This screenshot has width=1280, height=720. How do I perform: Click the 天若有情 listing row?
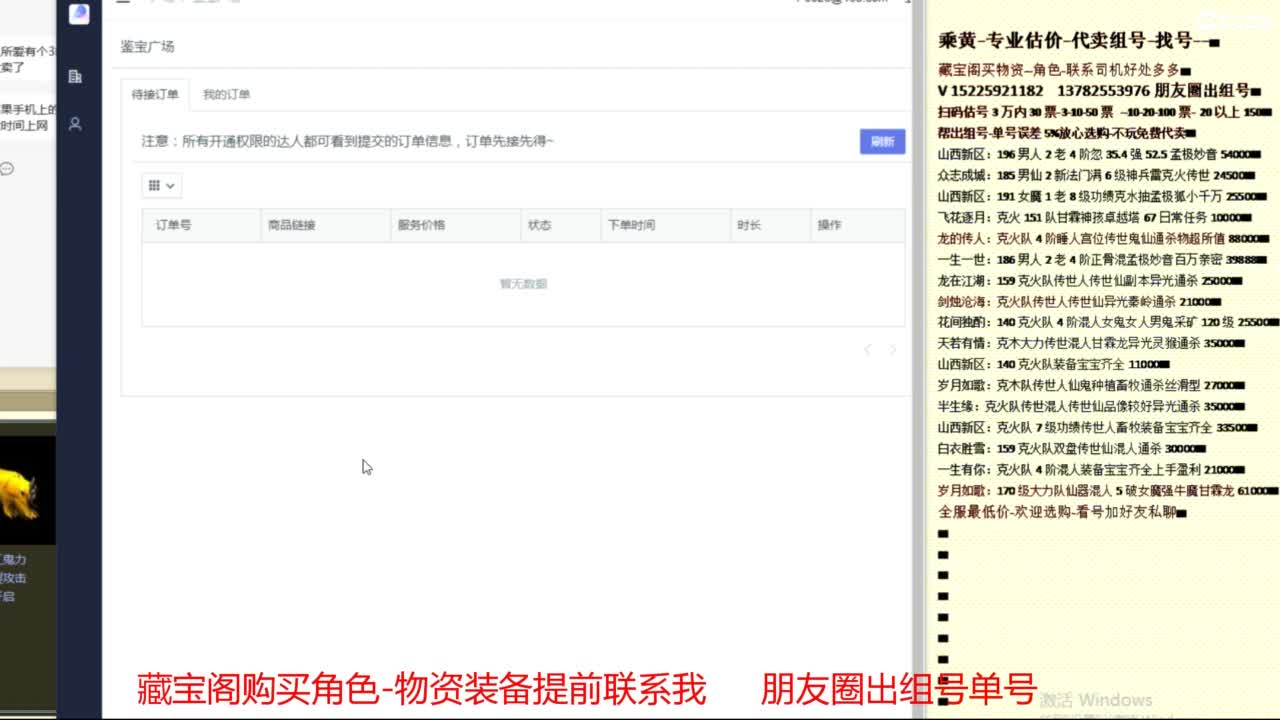1090,344
